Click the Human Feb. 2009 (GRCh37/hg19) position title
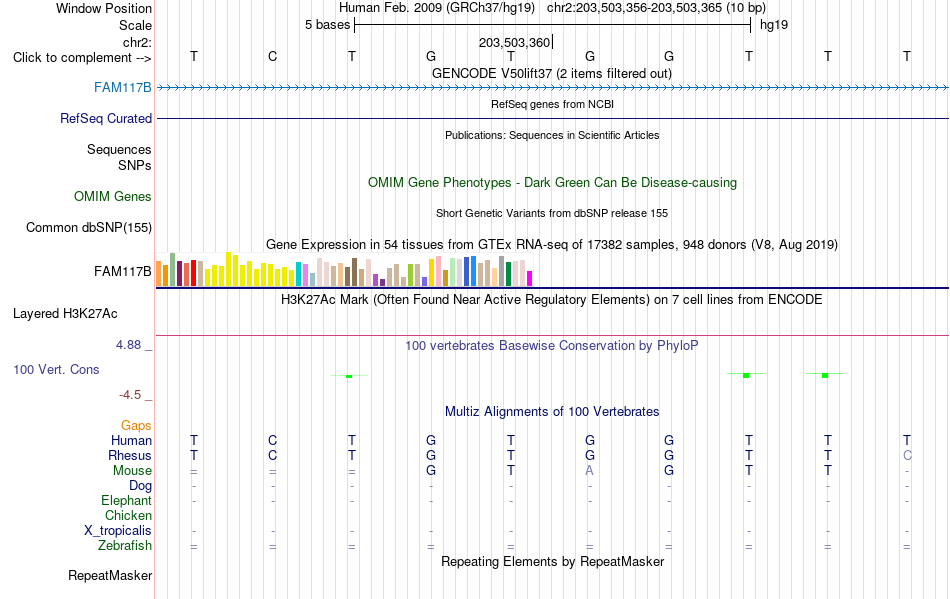 coord(436,8)
